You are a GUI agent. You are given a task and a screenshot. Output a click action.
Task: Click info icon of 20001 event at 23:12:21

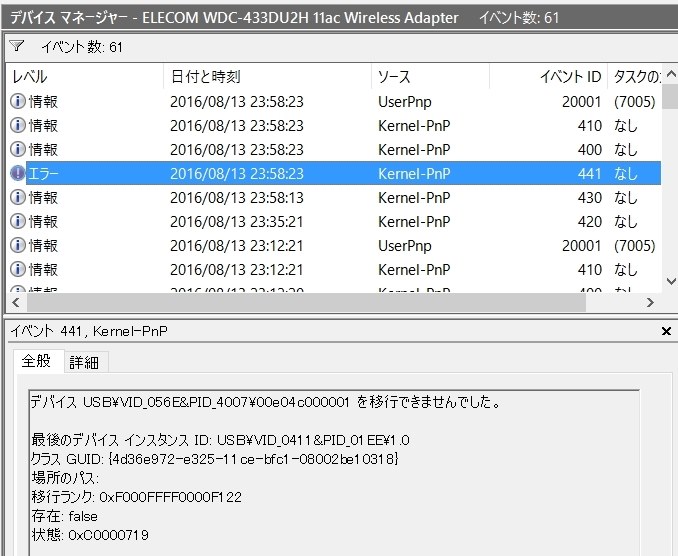coord(18,246)
